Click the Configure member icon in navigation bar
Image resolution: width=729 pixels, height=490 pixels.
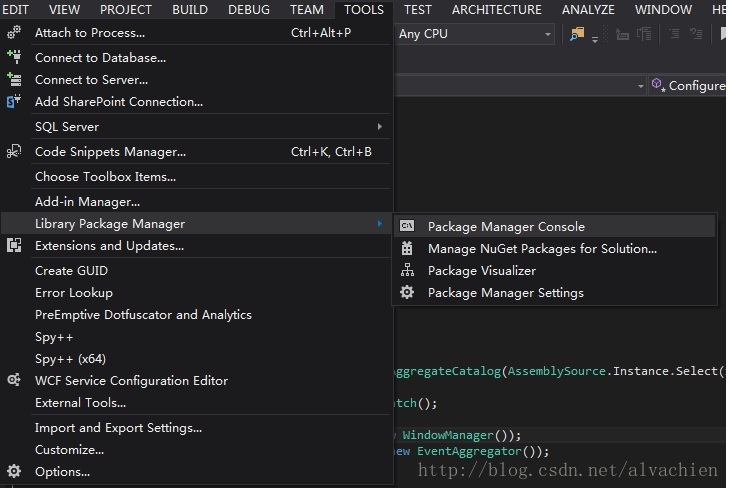click(x=658, y=85)
